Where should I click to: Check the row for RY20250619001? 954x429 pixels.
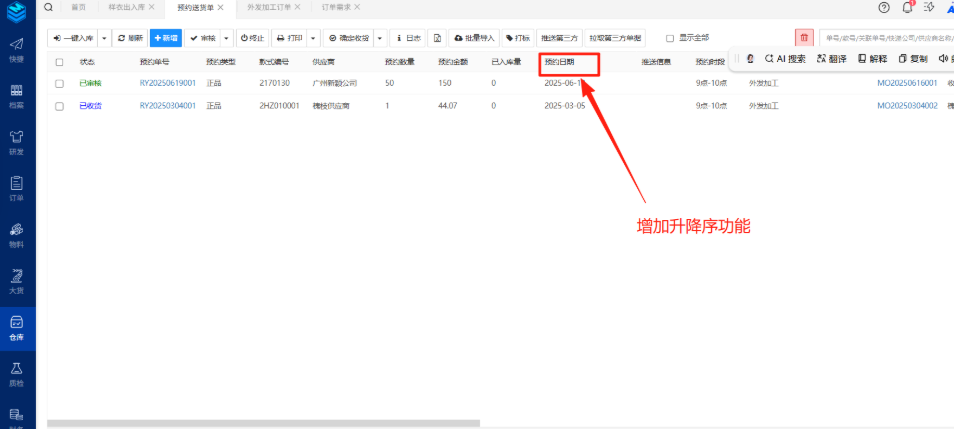pos(59,83)
